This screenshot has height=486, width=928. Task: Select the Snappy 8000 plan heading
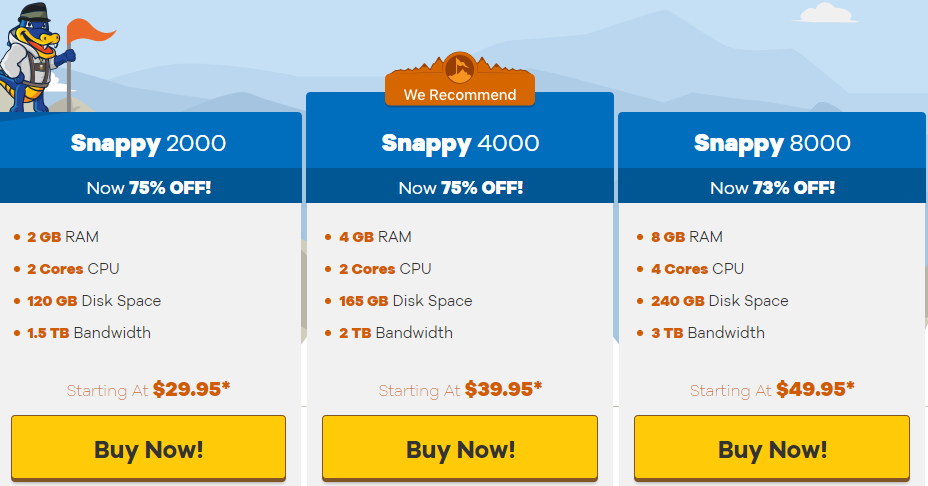772,143
